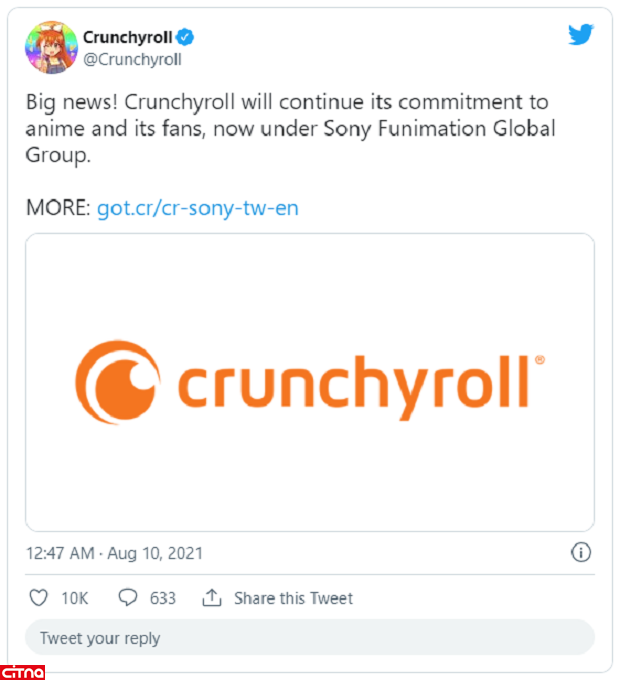Screen dimensions: 620x680
Task: Like the tweet with the heart icon
Action: click(x=39, y=598)
